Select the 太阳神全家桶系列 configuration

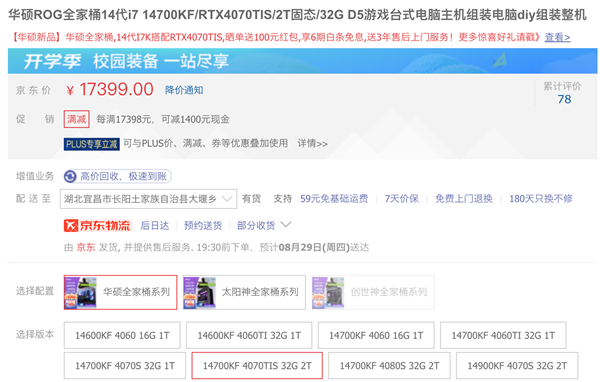click(x=244, y=292)
